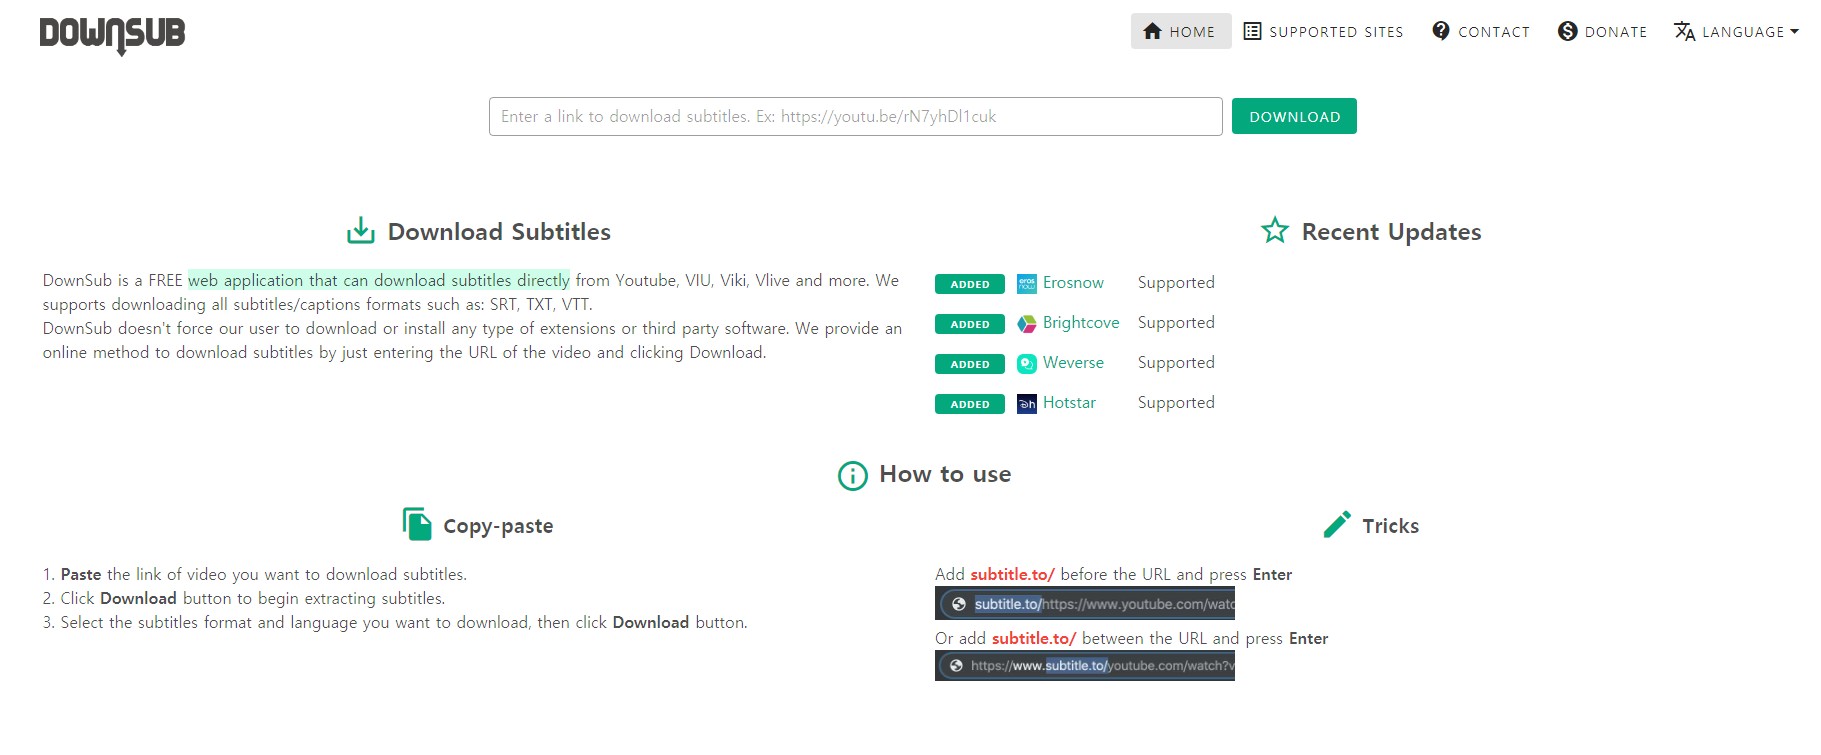This screenshot has height=755, width=1821.
Task: Click the ADDED badge beside Weverse
Action: point(970,364)
